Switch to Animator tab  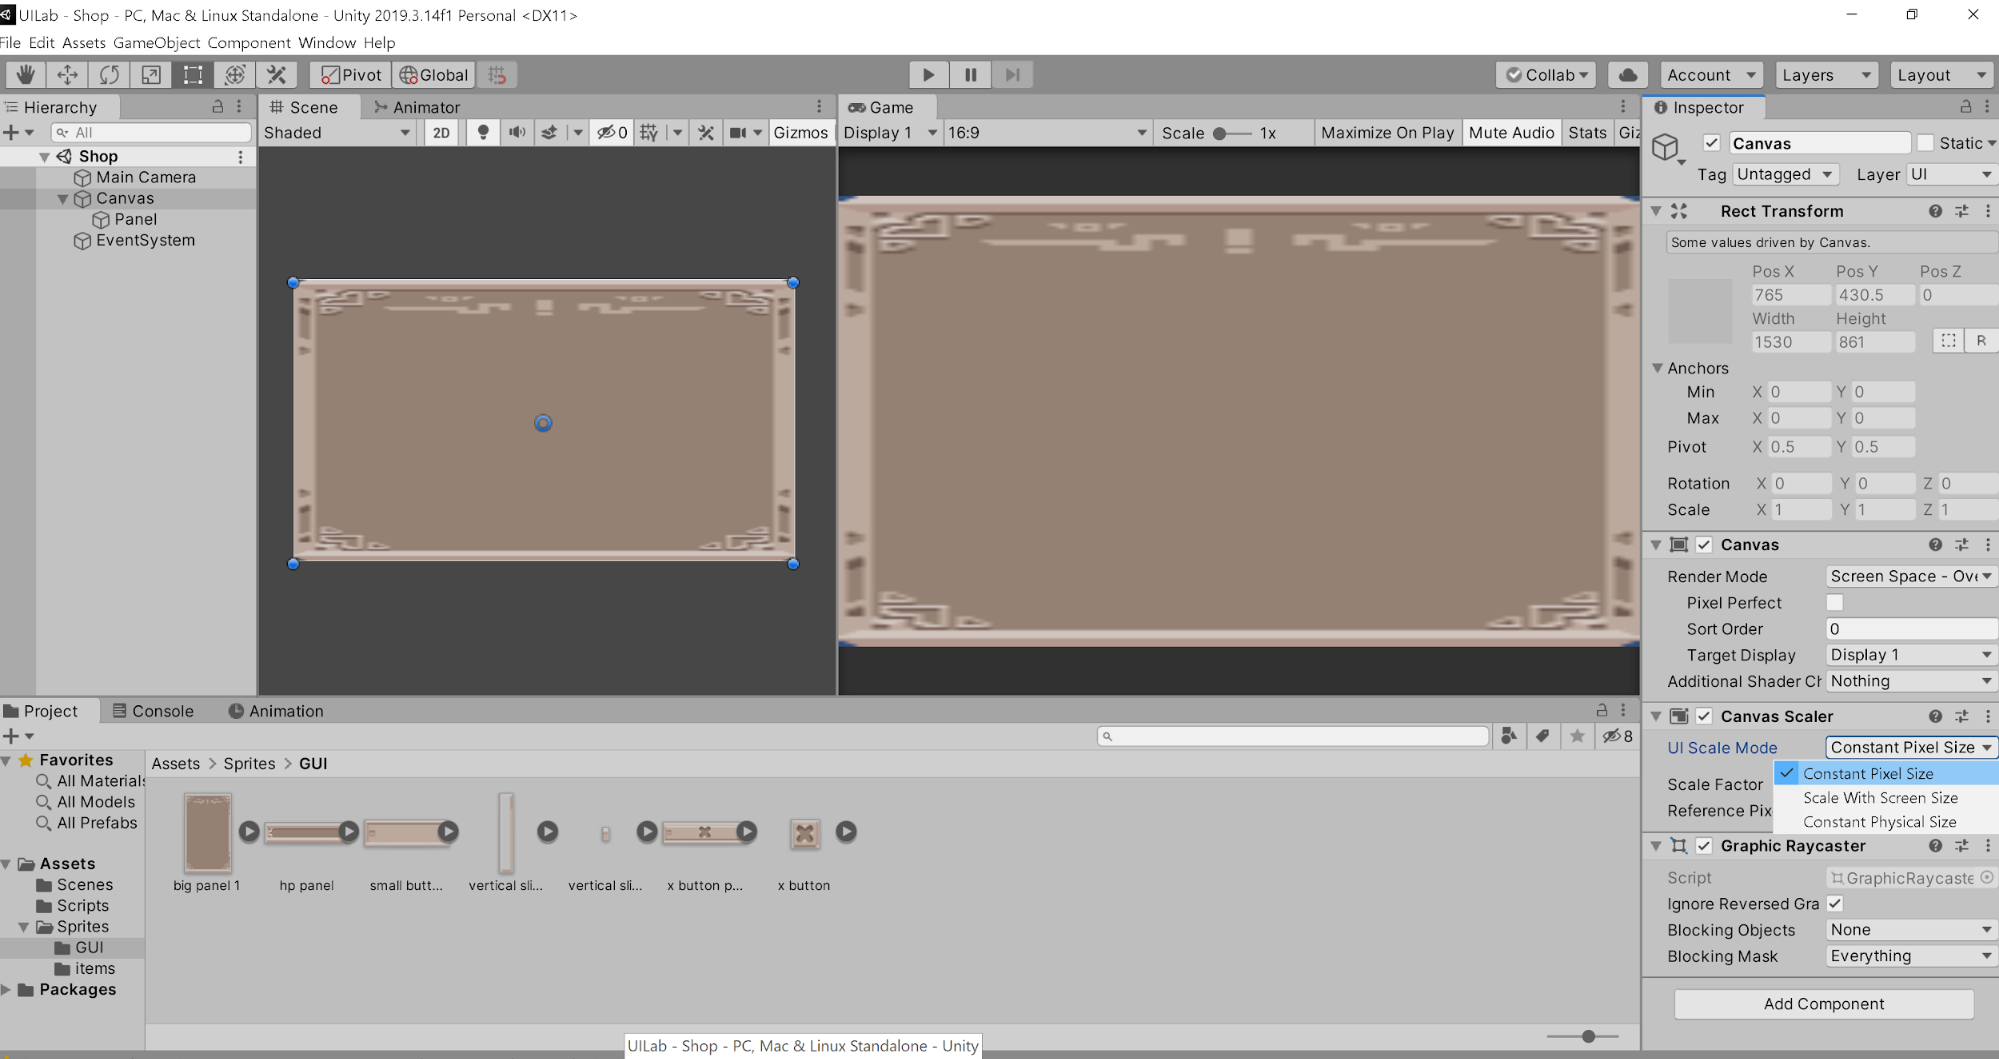pyautogui.click(x=416, y=107)
